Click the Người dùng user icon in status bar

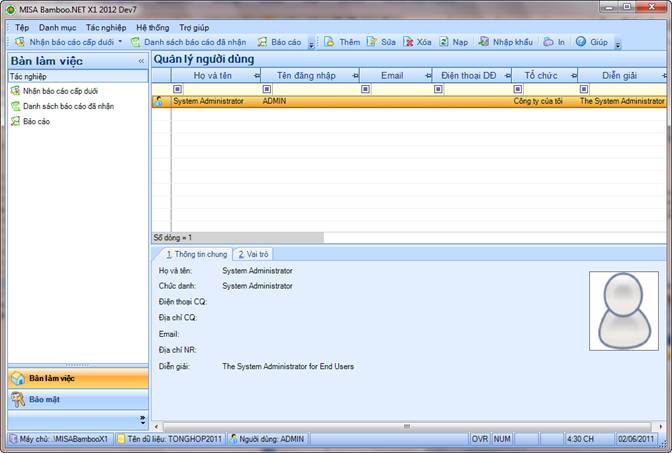point(234,438)
